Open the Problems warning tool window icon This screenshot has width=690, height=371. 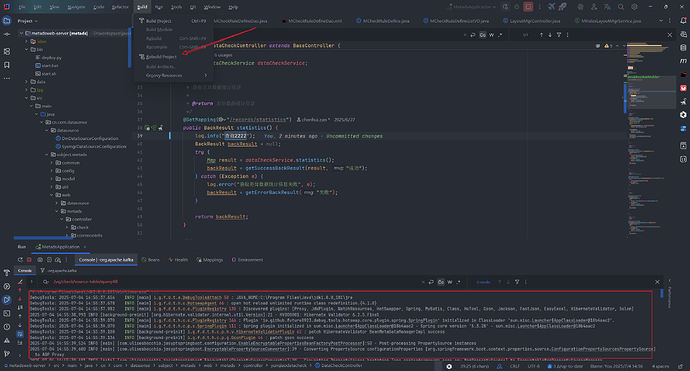(x=7, y=340)
